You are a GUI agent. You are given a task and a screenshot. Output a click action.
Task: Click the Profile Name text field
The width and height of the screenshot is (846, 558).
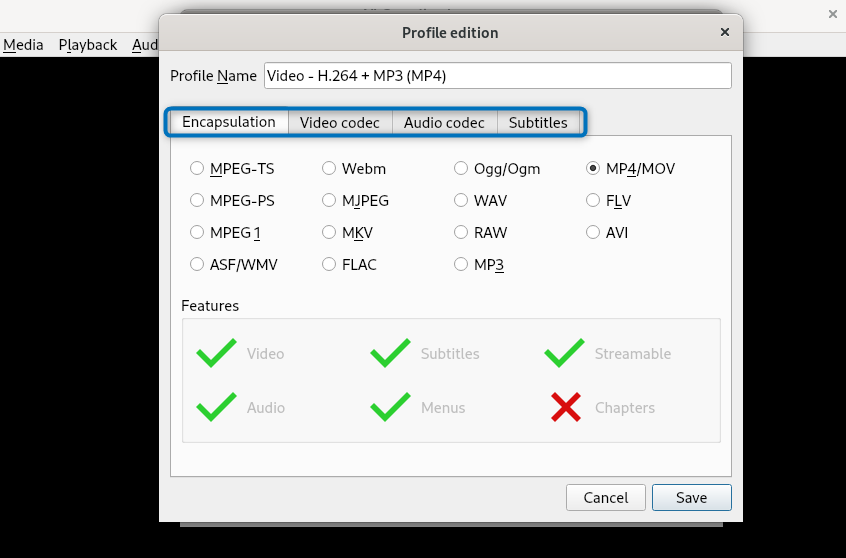pyautogui.click(x=497, y=76)
